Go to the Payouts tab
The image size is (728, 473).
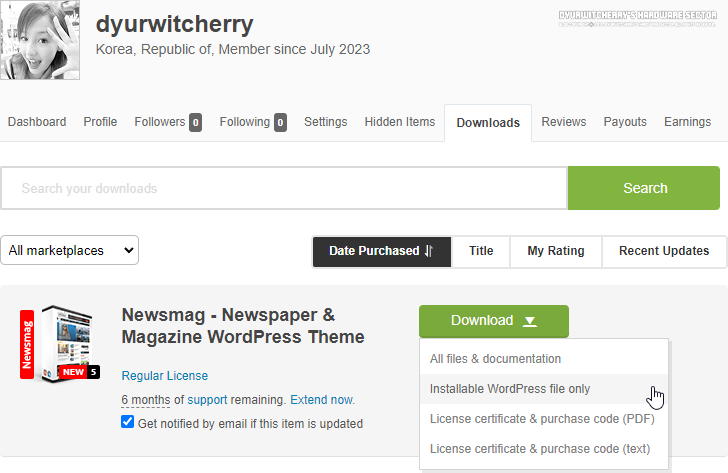pos(625,122)
